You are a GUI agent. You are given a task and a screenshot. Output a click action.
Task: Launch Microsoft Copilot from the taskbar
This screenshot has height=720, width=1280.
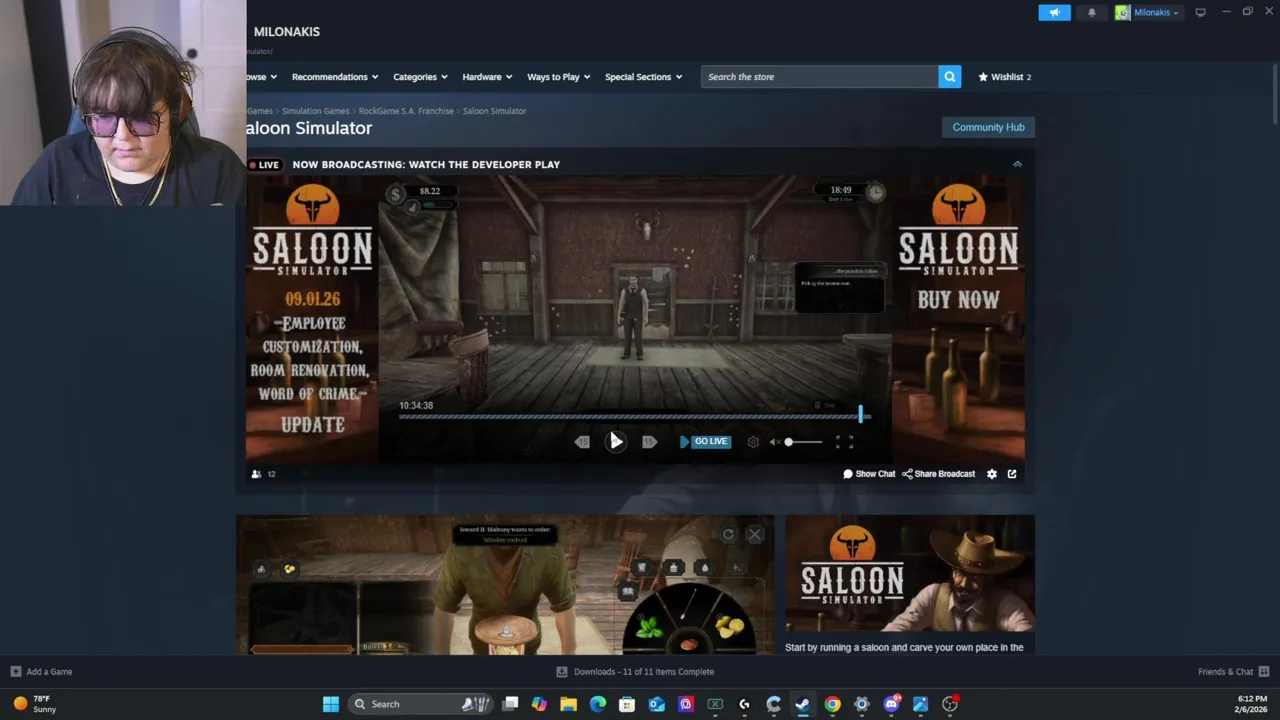[x=539, y=704]
